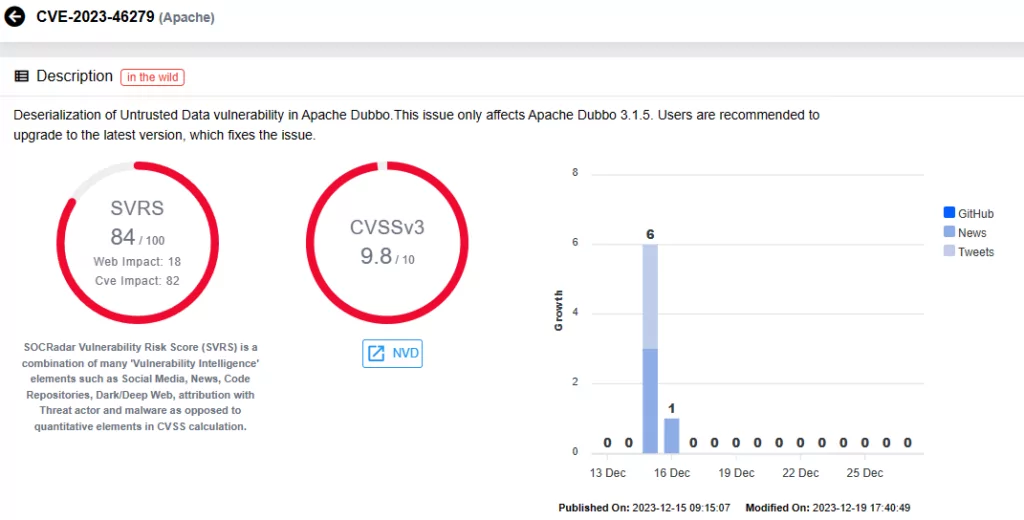Viewport: 1024px width, 520px height.
Task: Click the 84 / 100 SVRS value
Action: click(137, 237)
